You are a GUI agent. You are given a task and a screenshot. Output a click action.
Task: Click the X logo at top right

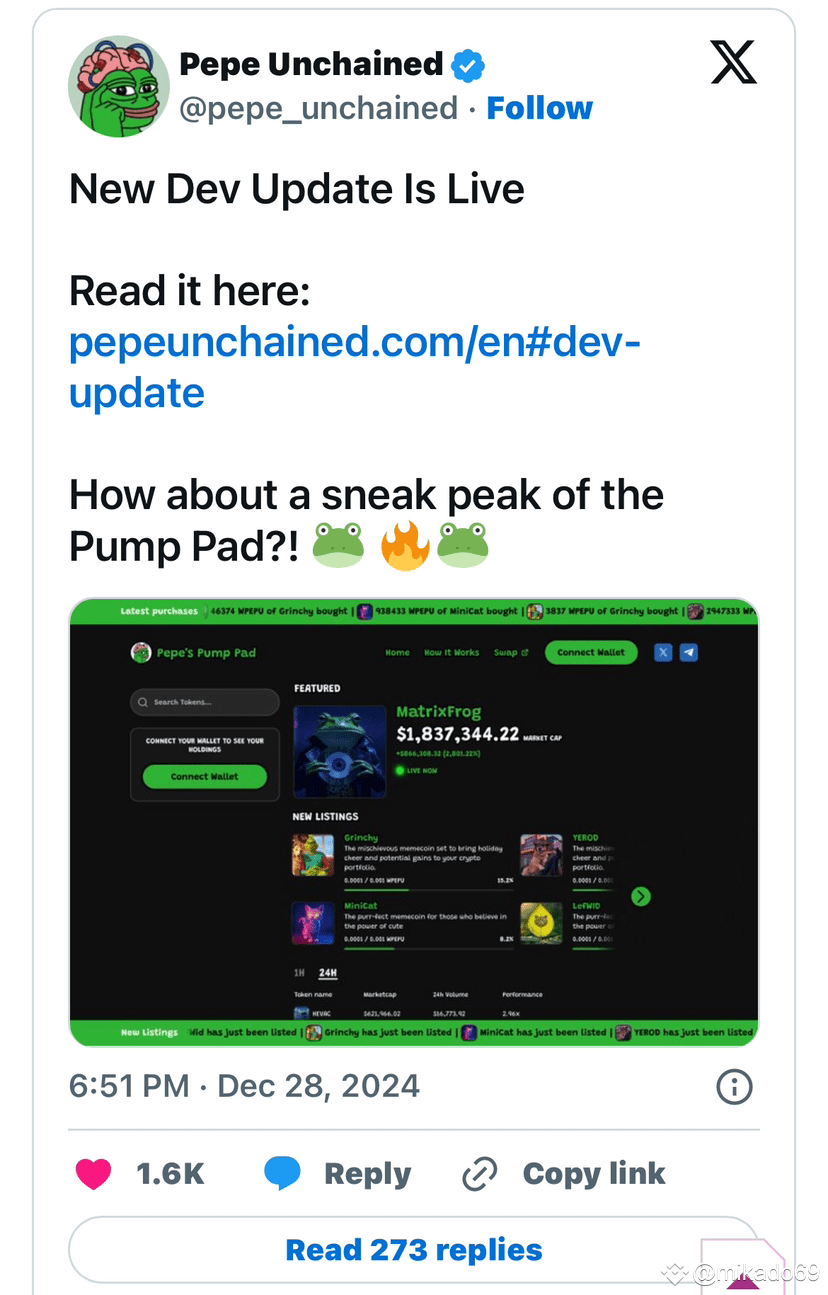[x=733, y=62]
